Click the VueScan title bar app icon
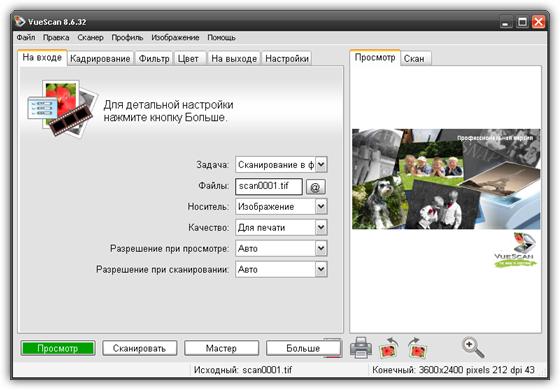 [x=20, y=22]
